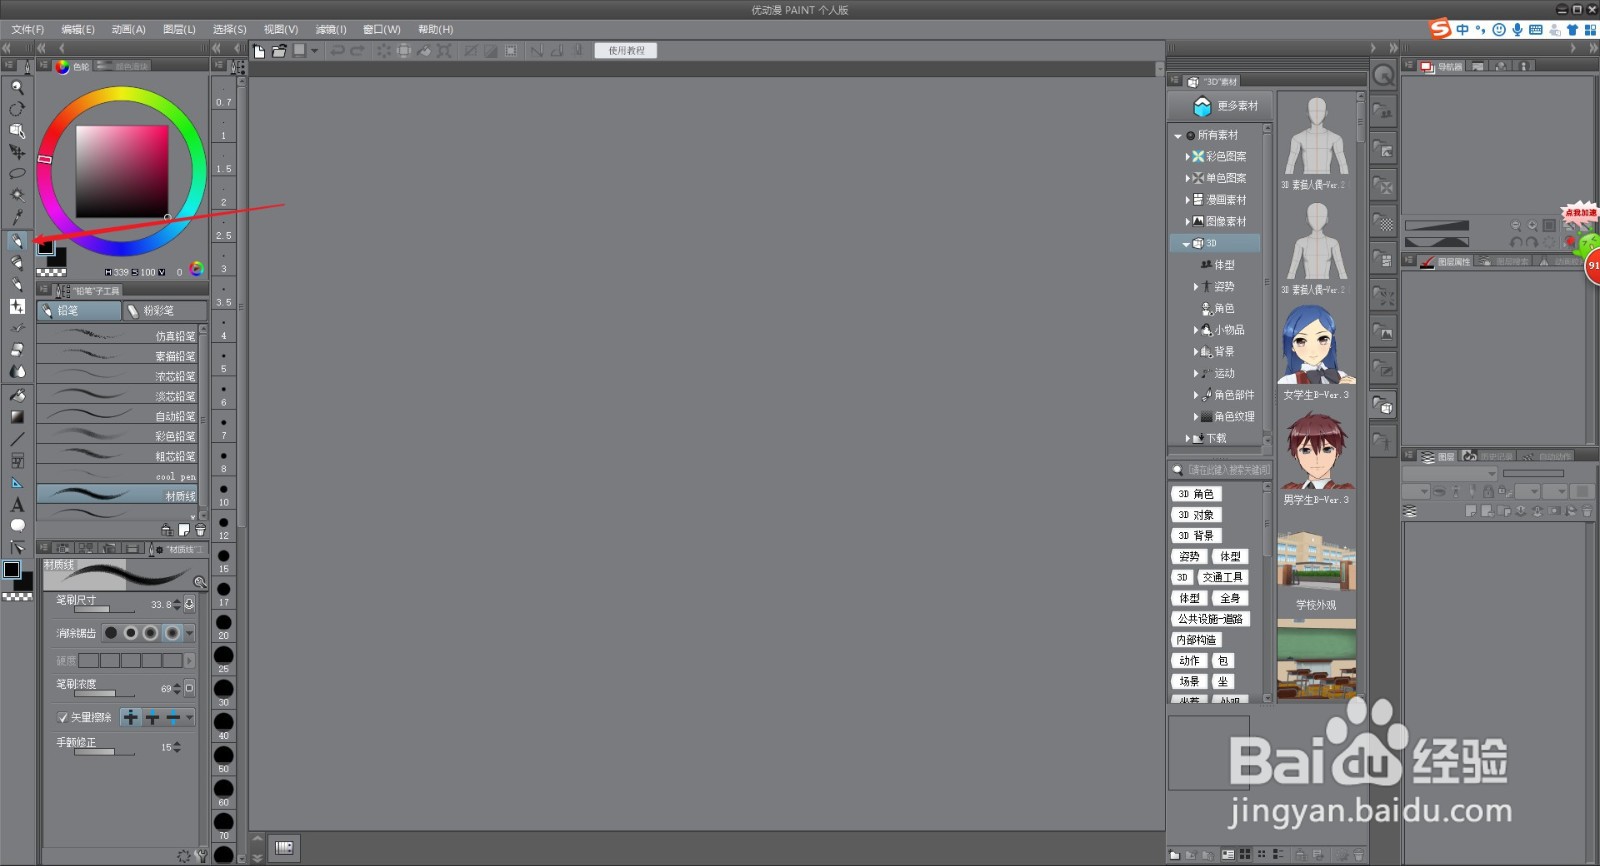This screenshot has width=1600, height=866.
Task: Click the material keyword search field
Action: 1227,470
